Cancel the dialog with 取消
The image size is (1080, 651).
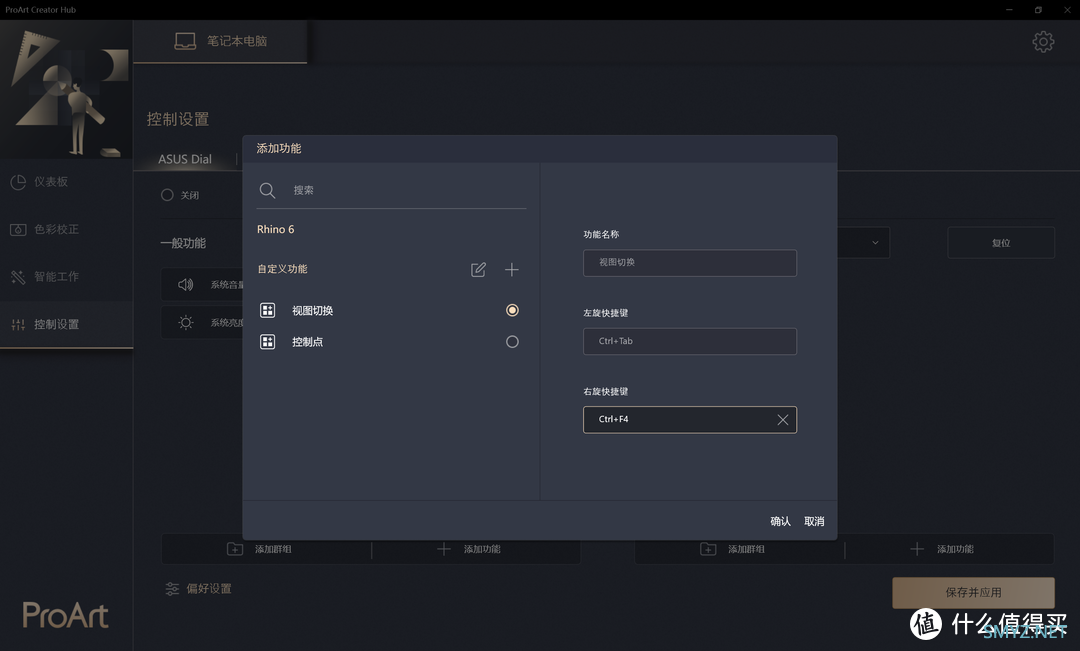814,521
